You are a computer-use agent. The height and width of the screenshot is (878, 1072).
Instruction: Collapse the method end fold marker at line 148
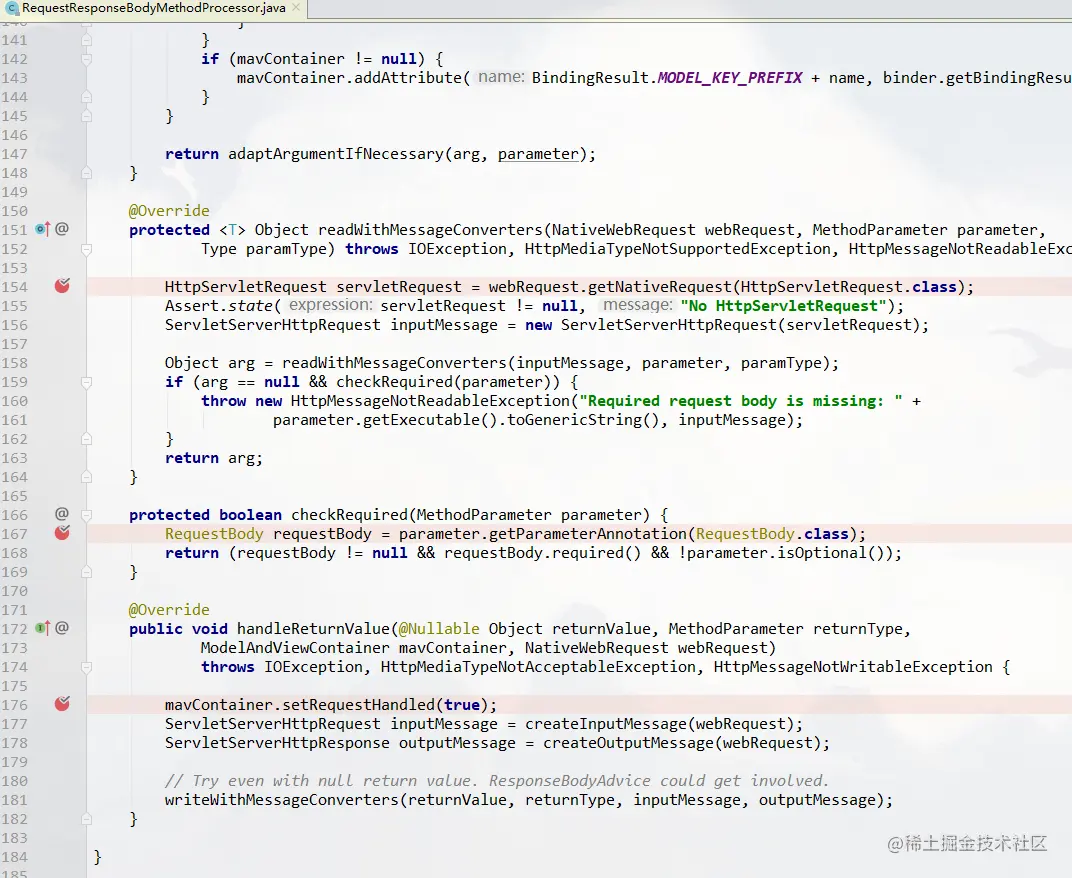click(86, 173)
